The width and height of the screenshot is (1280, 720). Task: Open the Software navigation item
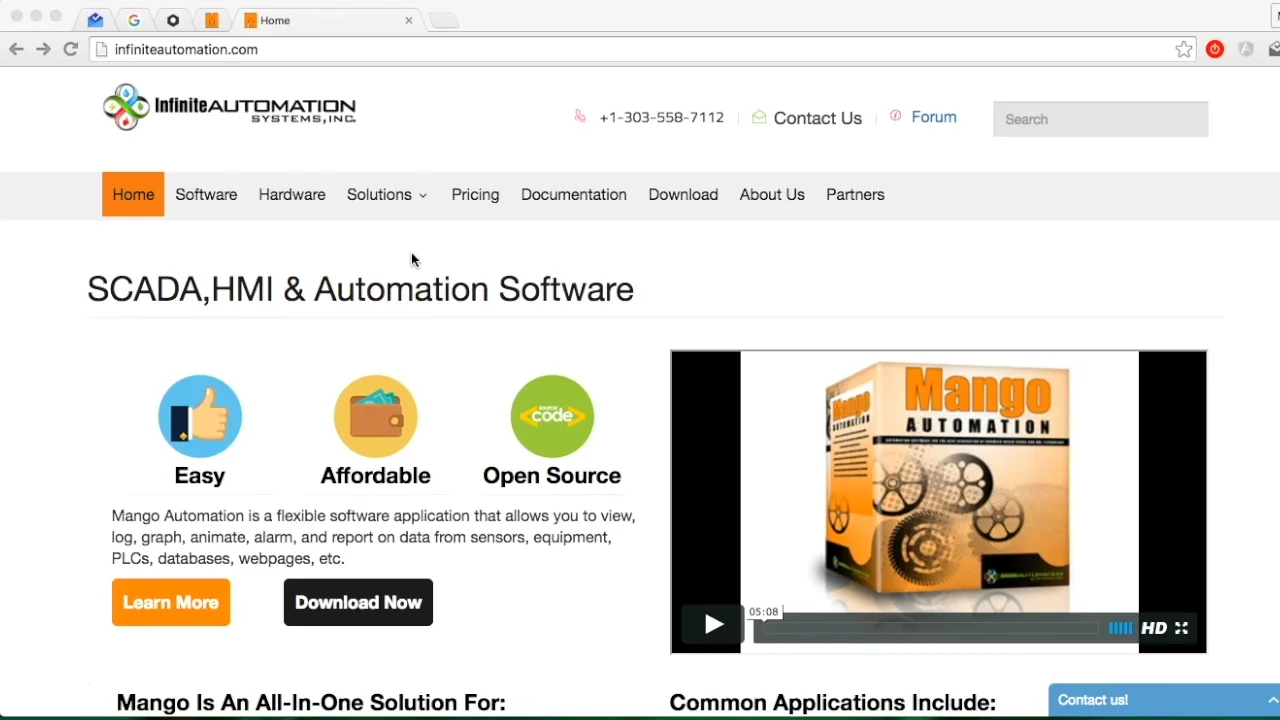tap(206, 195)
